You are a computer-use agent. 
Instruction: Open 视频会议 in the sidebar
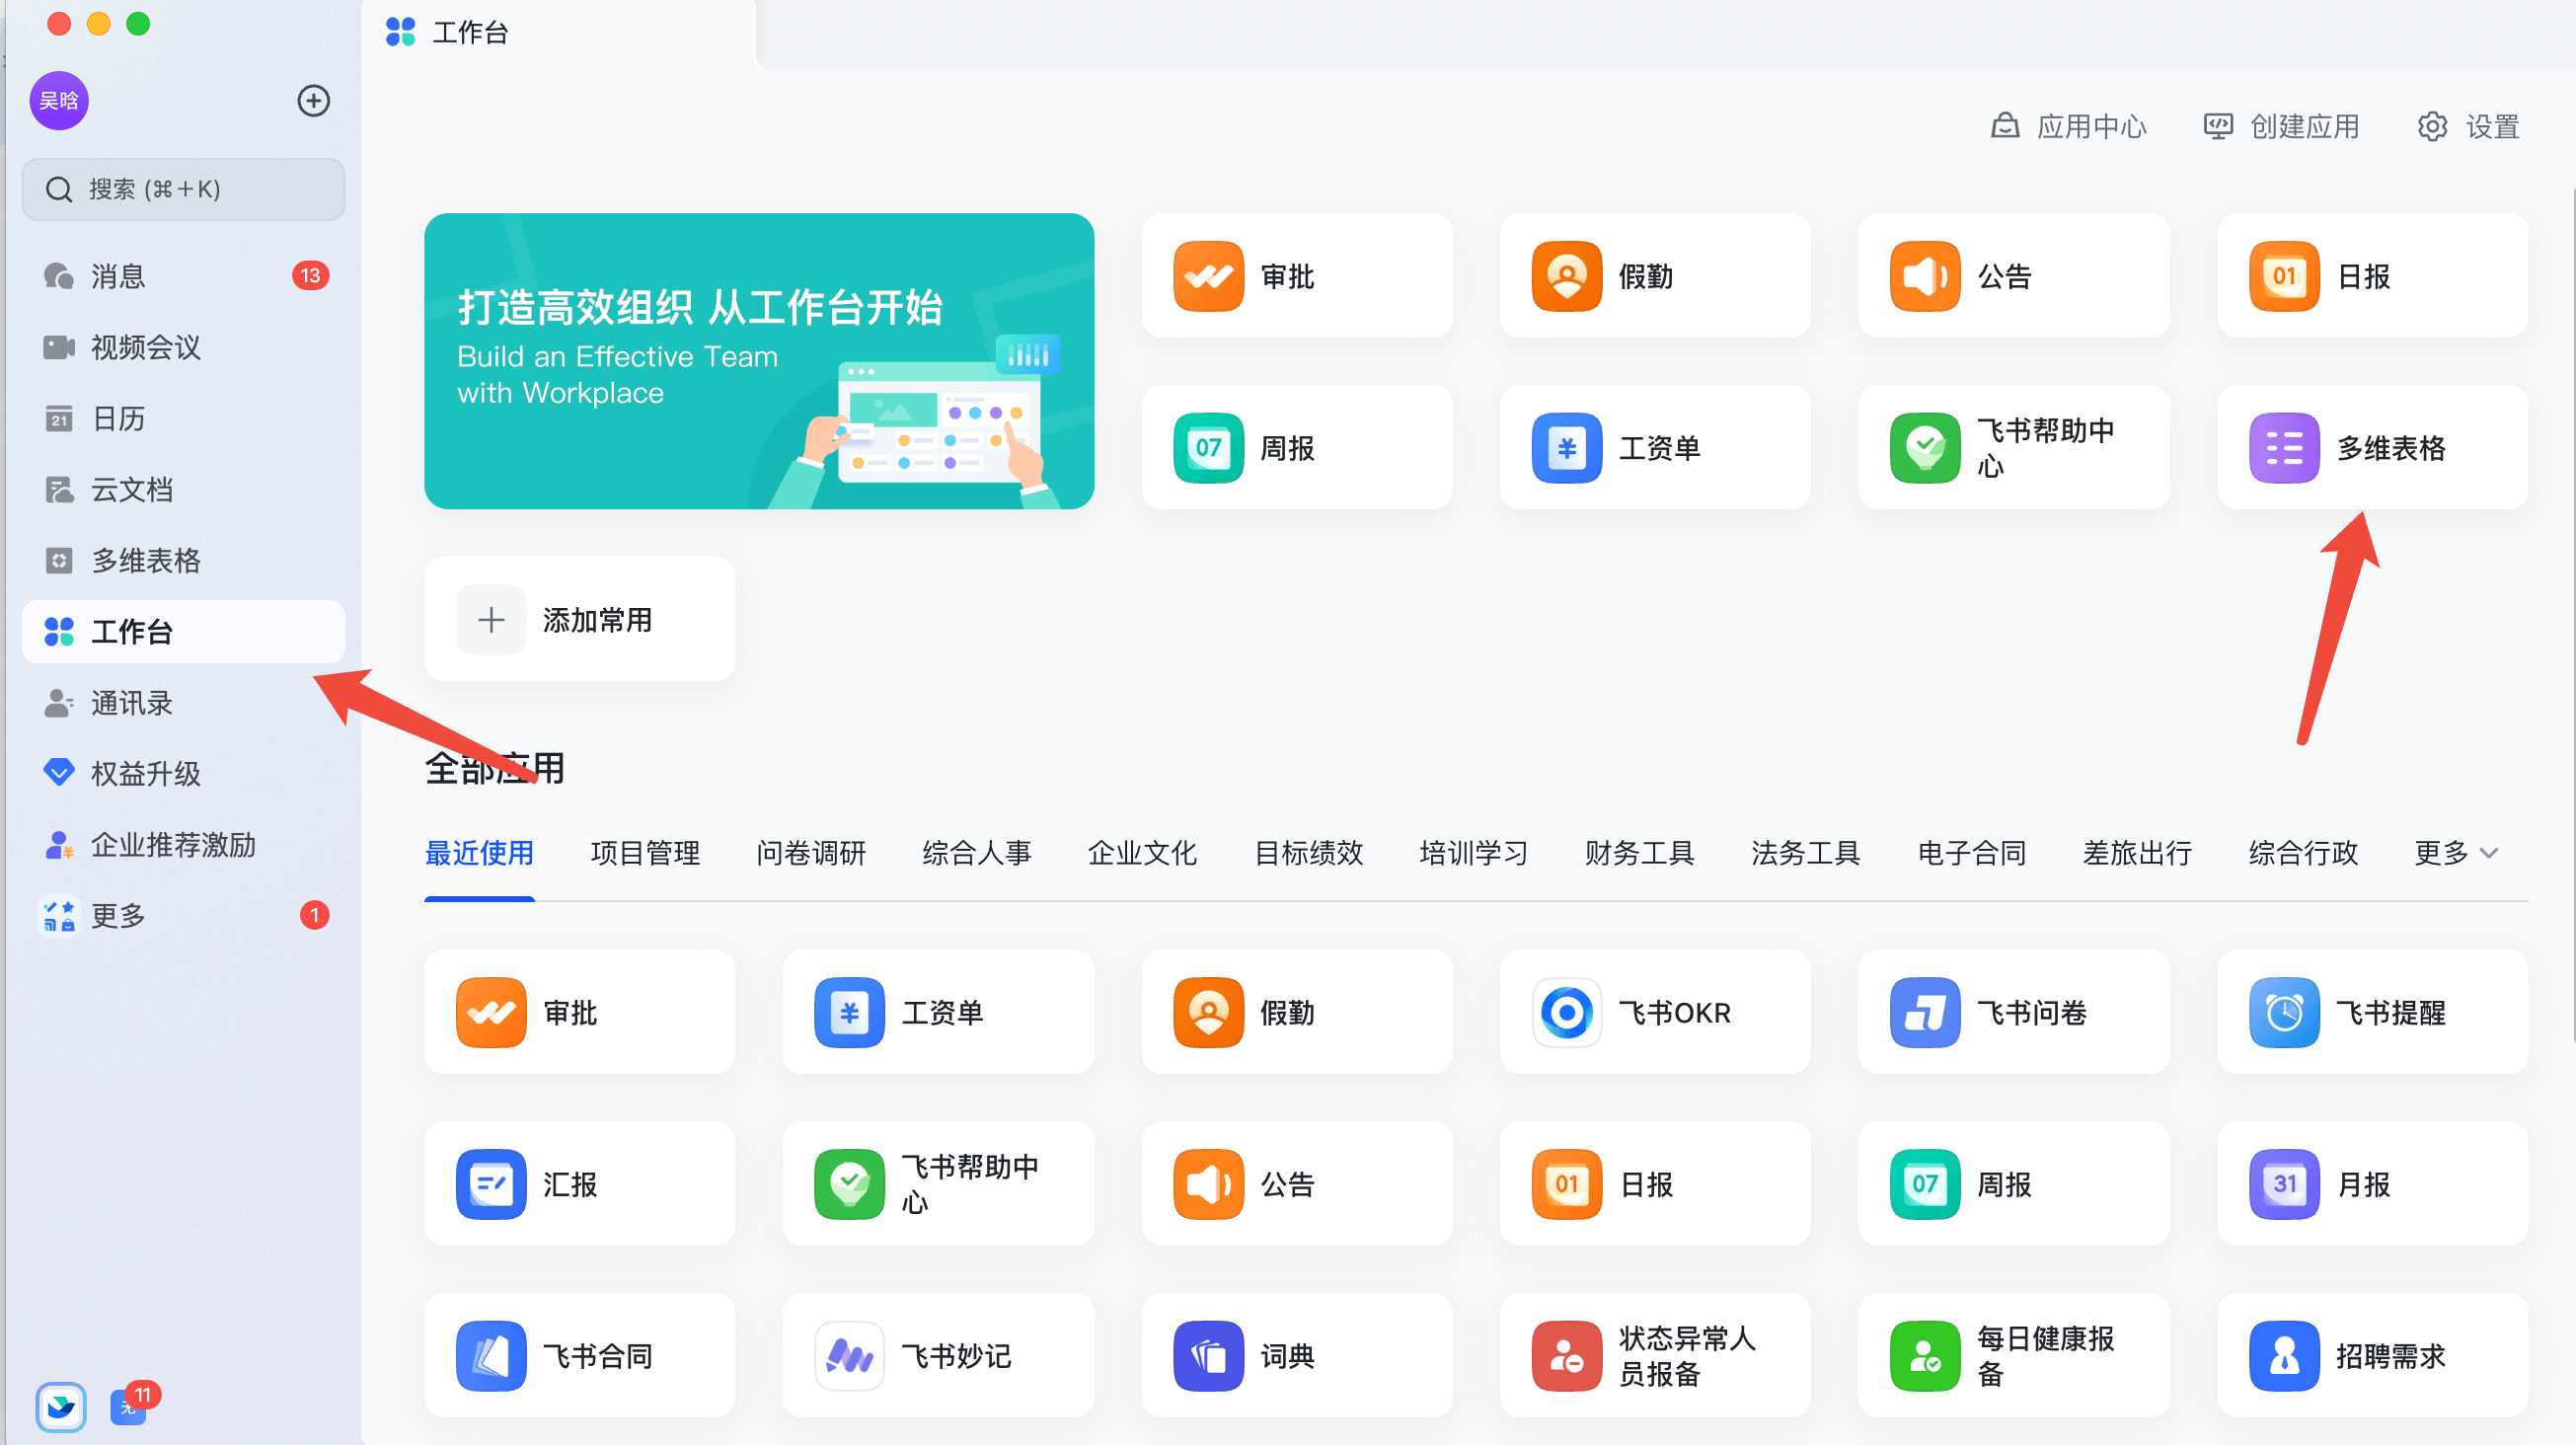click(x=184, y=347)
